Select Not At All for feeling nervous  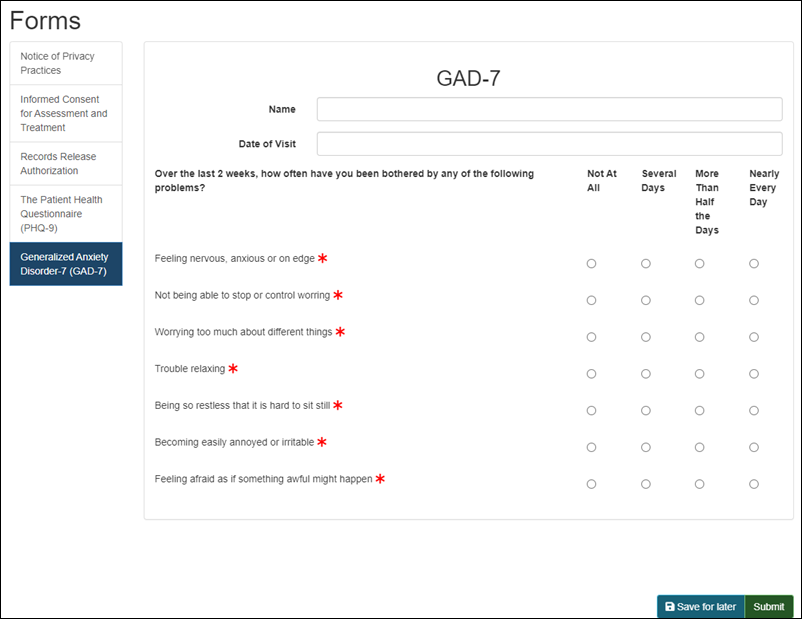[x=591, y=263]
